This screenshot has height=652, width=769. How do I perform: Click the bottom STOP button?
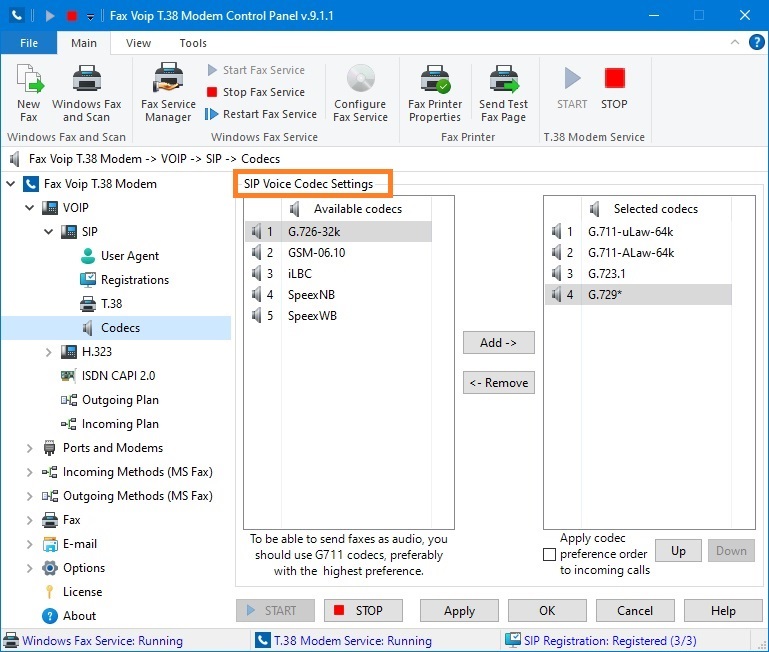(363, 611)
